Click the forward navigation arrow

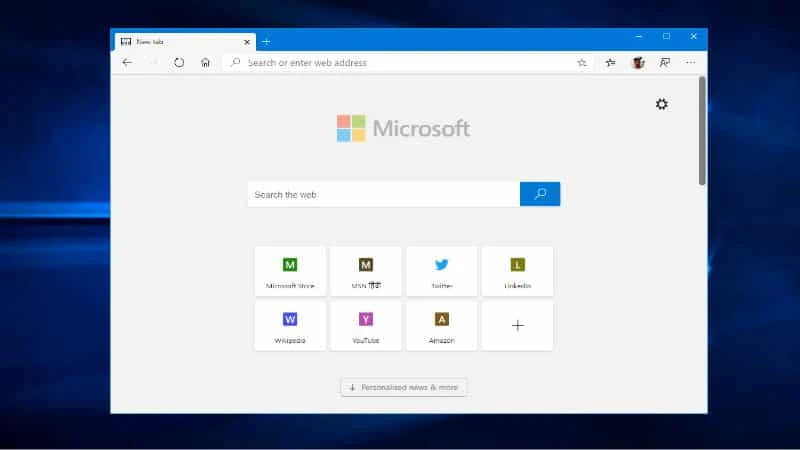coord(153,62)
